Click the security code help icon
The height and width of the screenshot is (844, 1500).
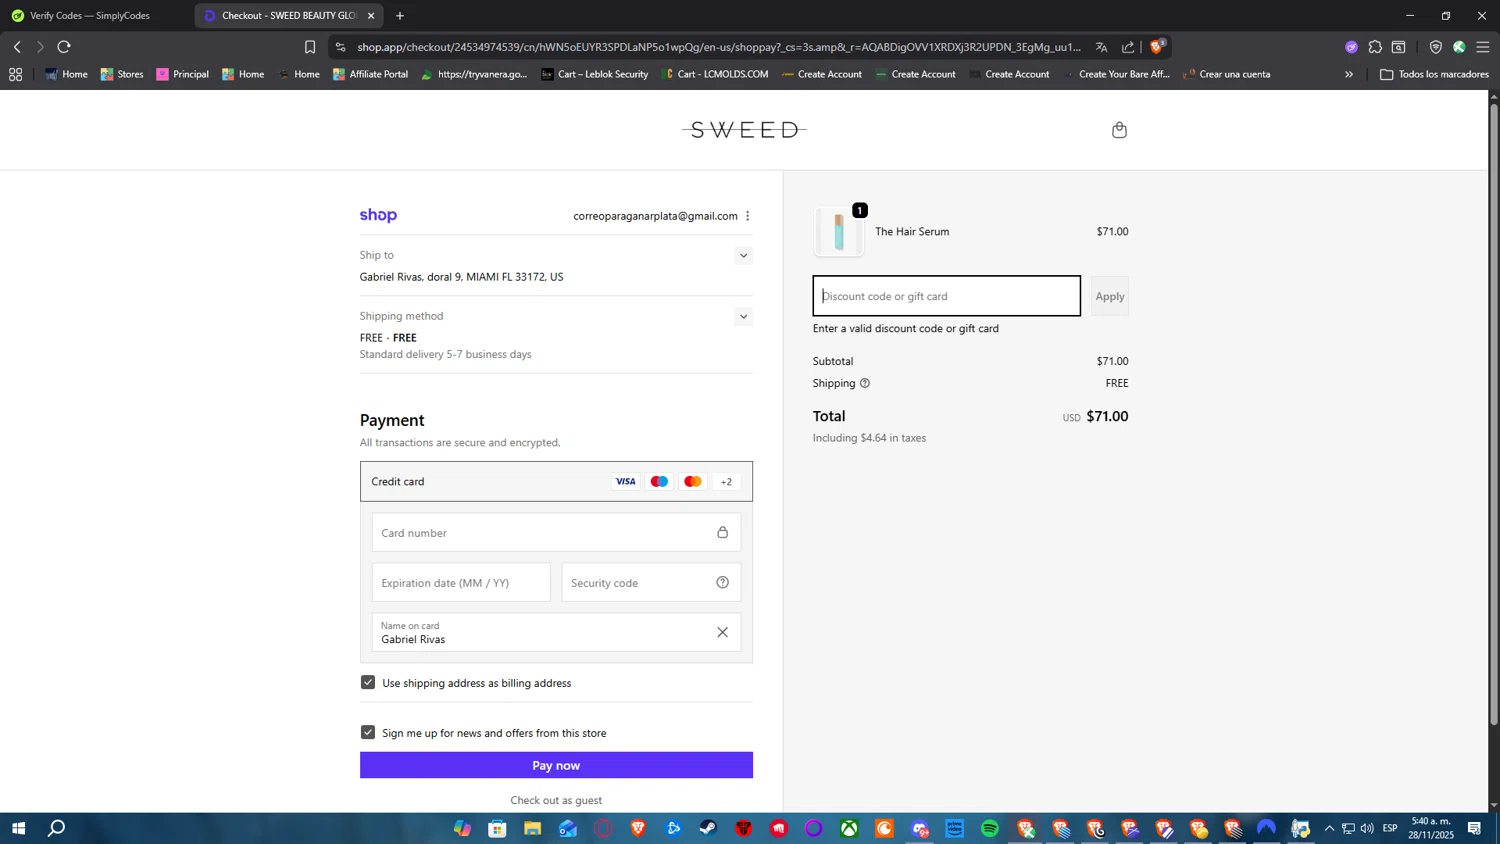[x=722, y=583]
